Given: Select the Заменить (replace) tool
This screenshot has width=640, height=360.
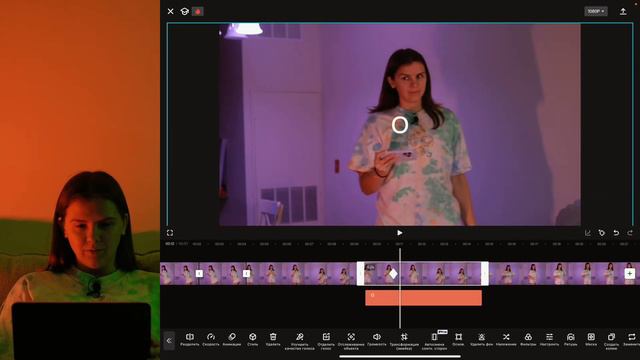Looking at the screenshot, I should pyautogui.click(x=631, y=340).
